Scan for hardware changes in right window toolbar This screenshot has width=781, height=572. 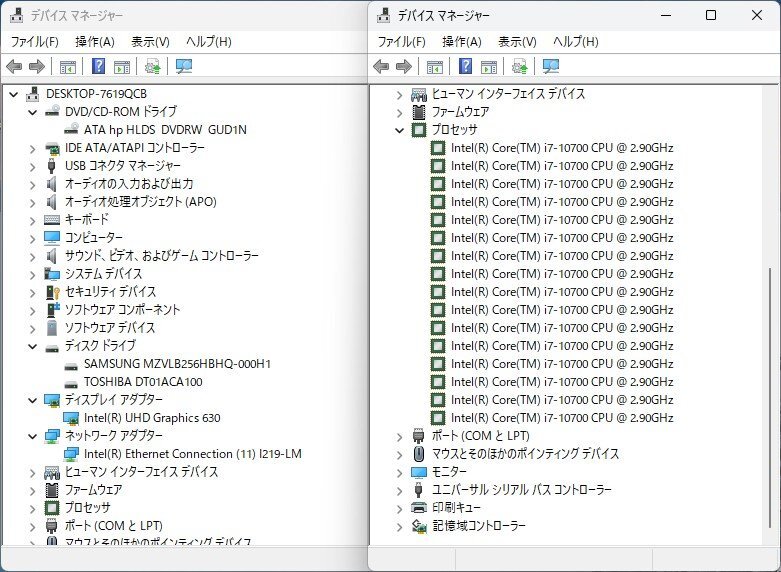pyautogui.click(x=551, y=66)
